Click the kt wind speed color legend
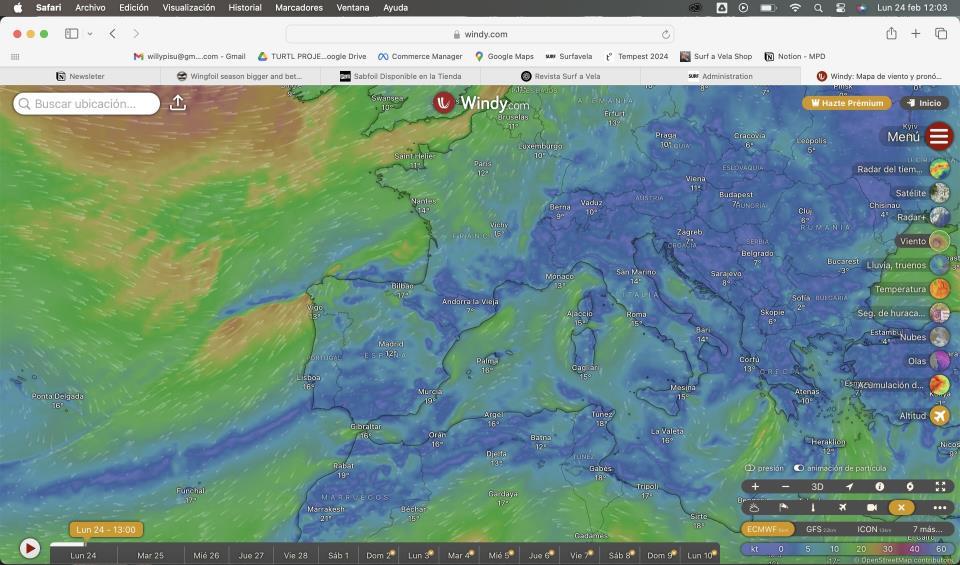The width and height of the screenshot is (960, 565). pyautogui.click(x=846, y=549)
